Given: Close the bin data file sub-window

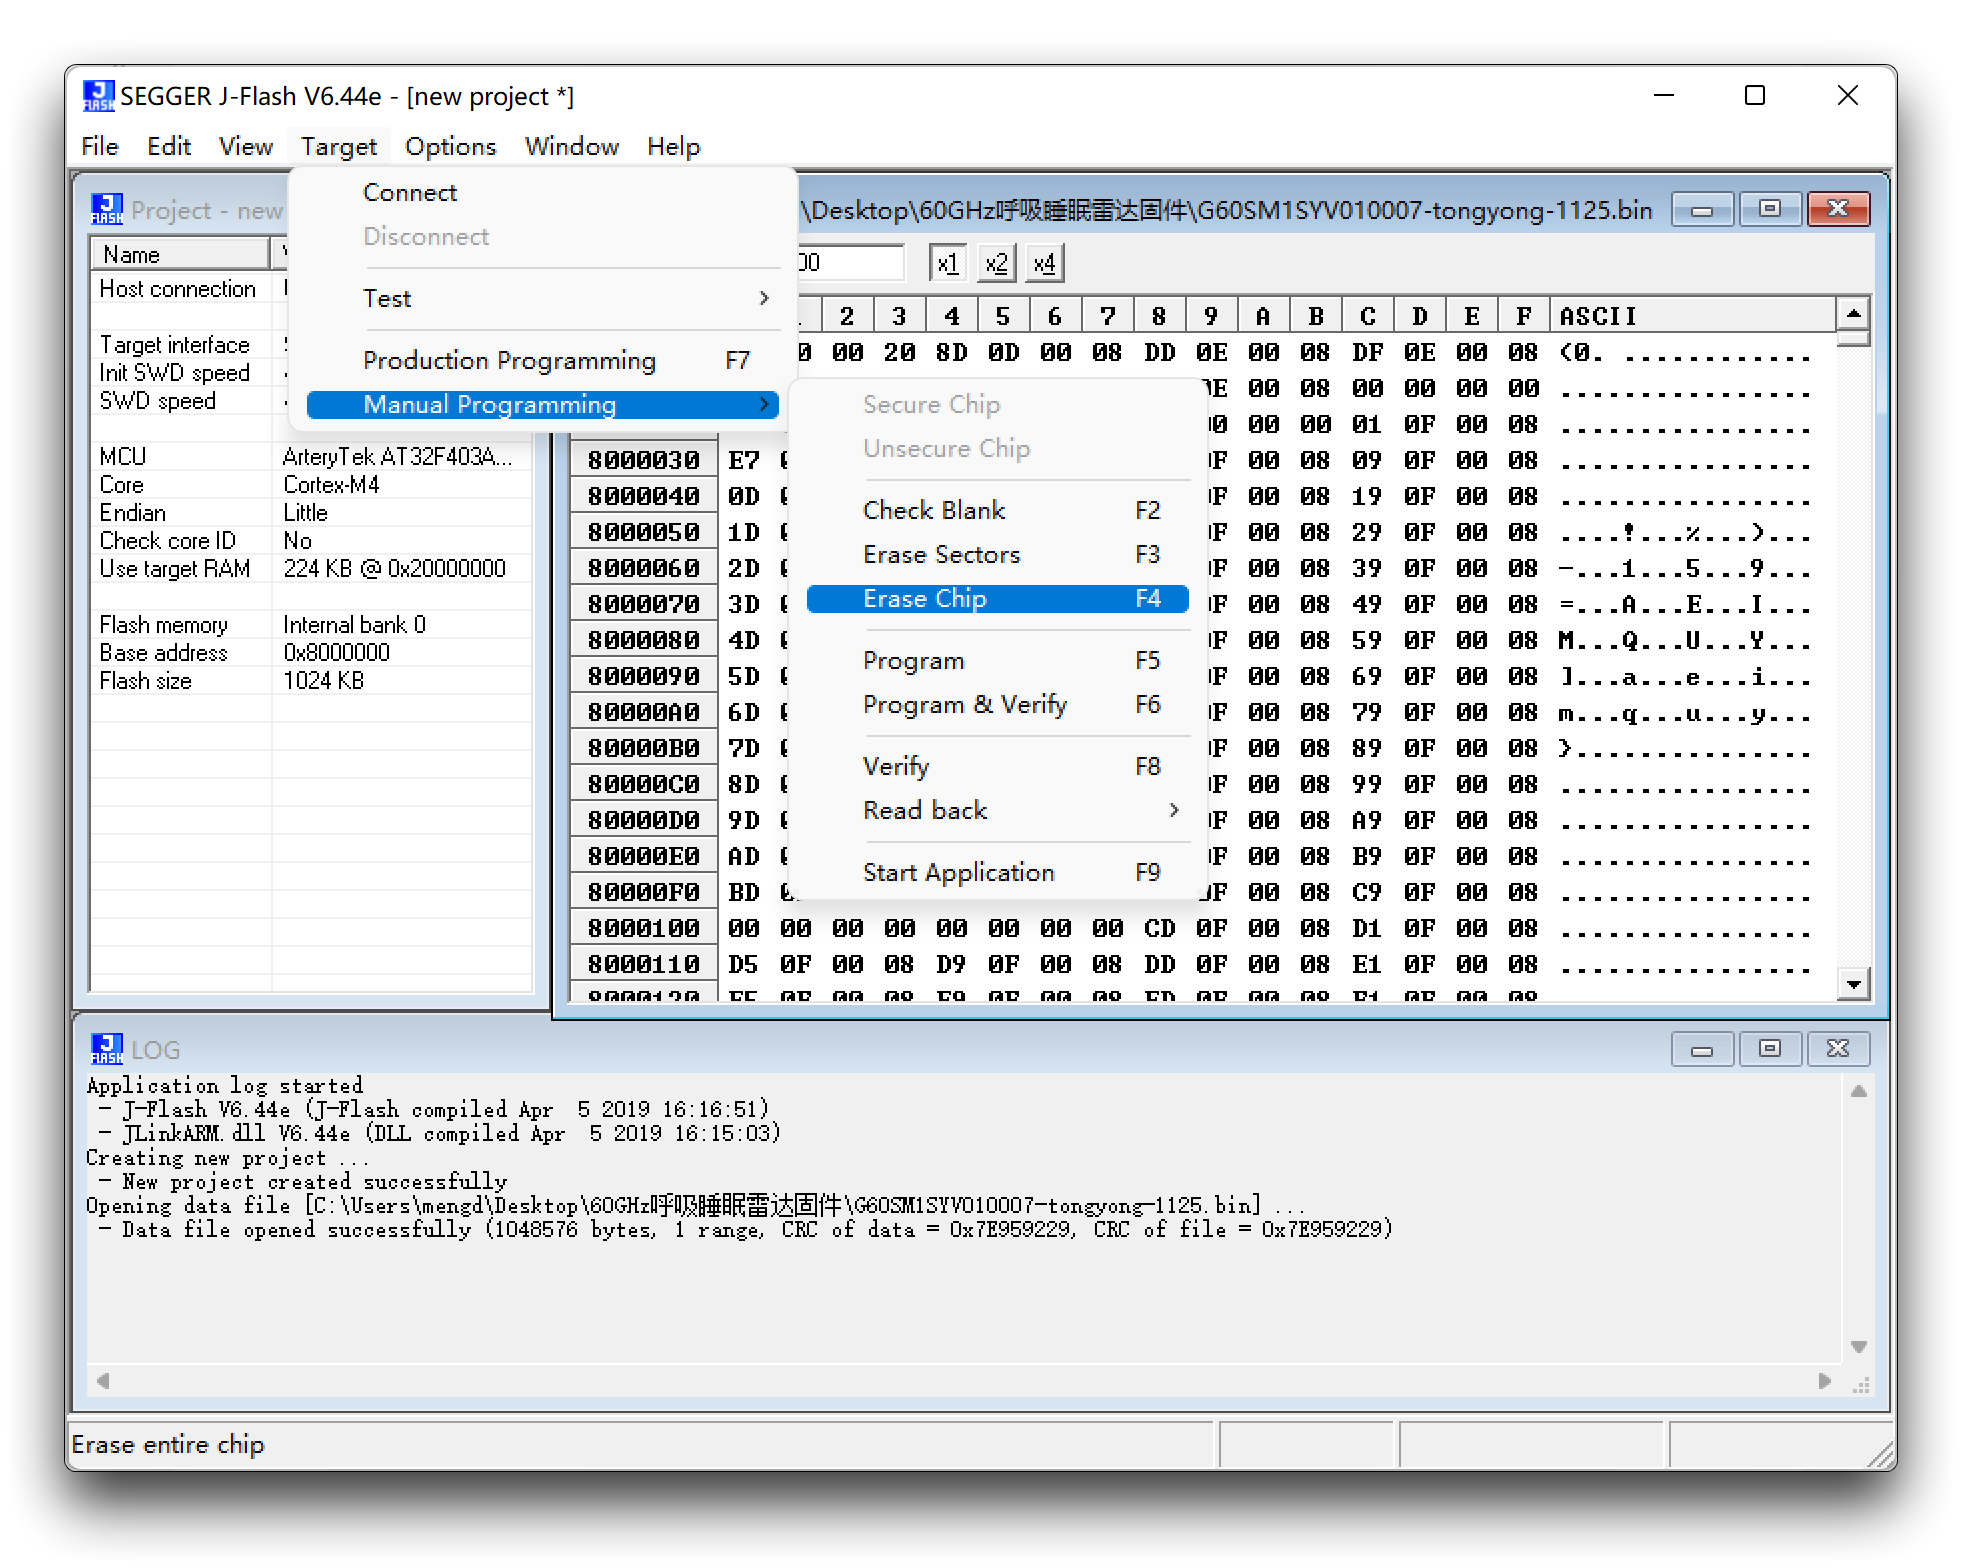Looking at the screenshot, I should click(x=1837, y=209).
